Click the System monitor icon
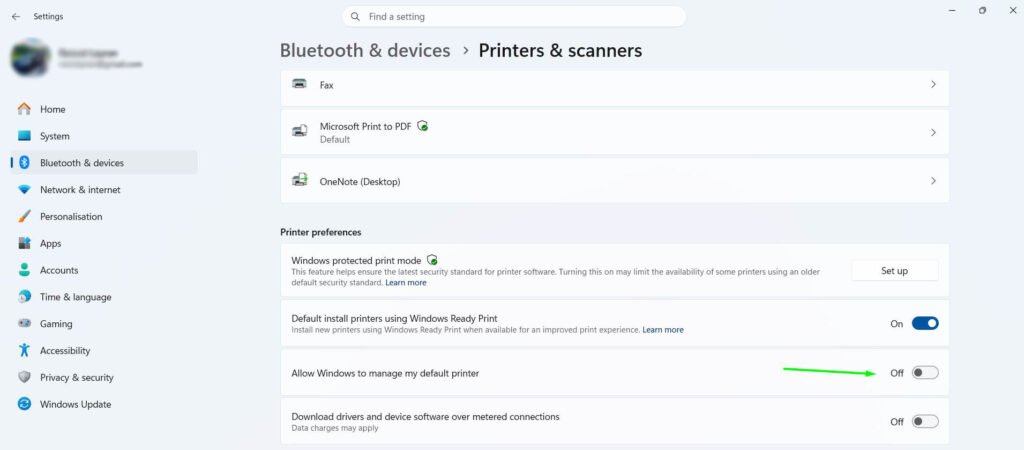 pos(24,136)
